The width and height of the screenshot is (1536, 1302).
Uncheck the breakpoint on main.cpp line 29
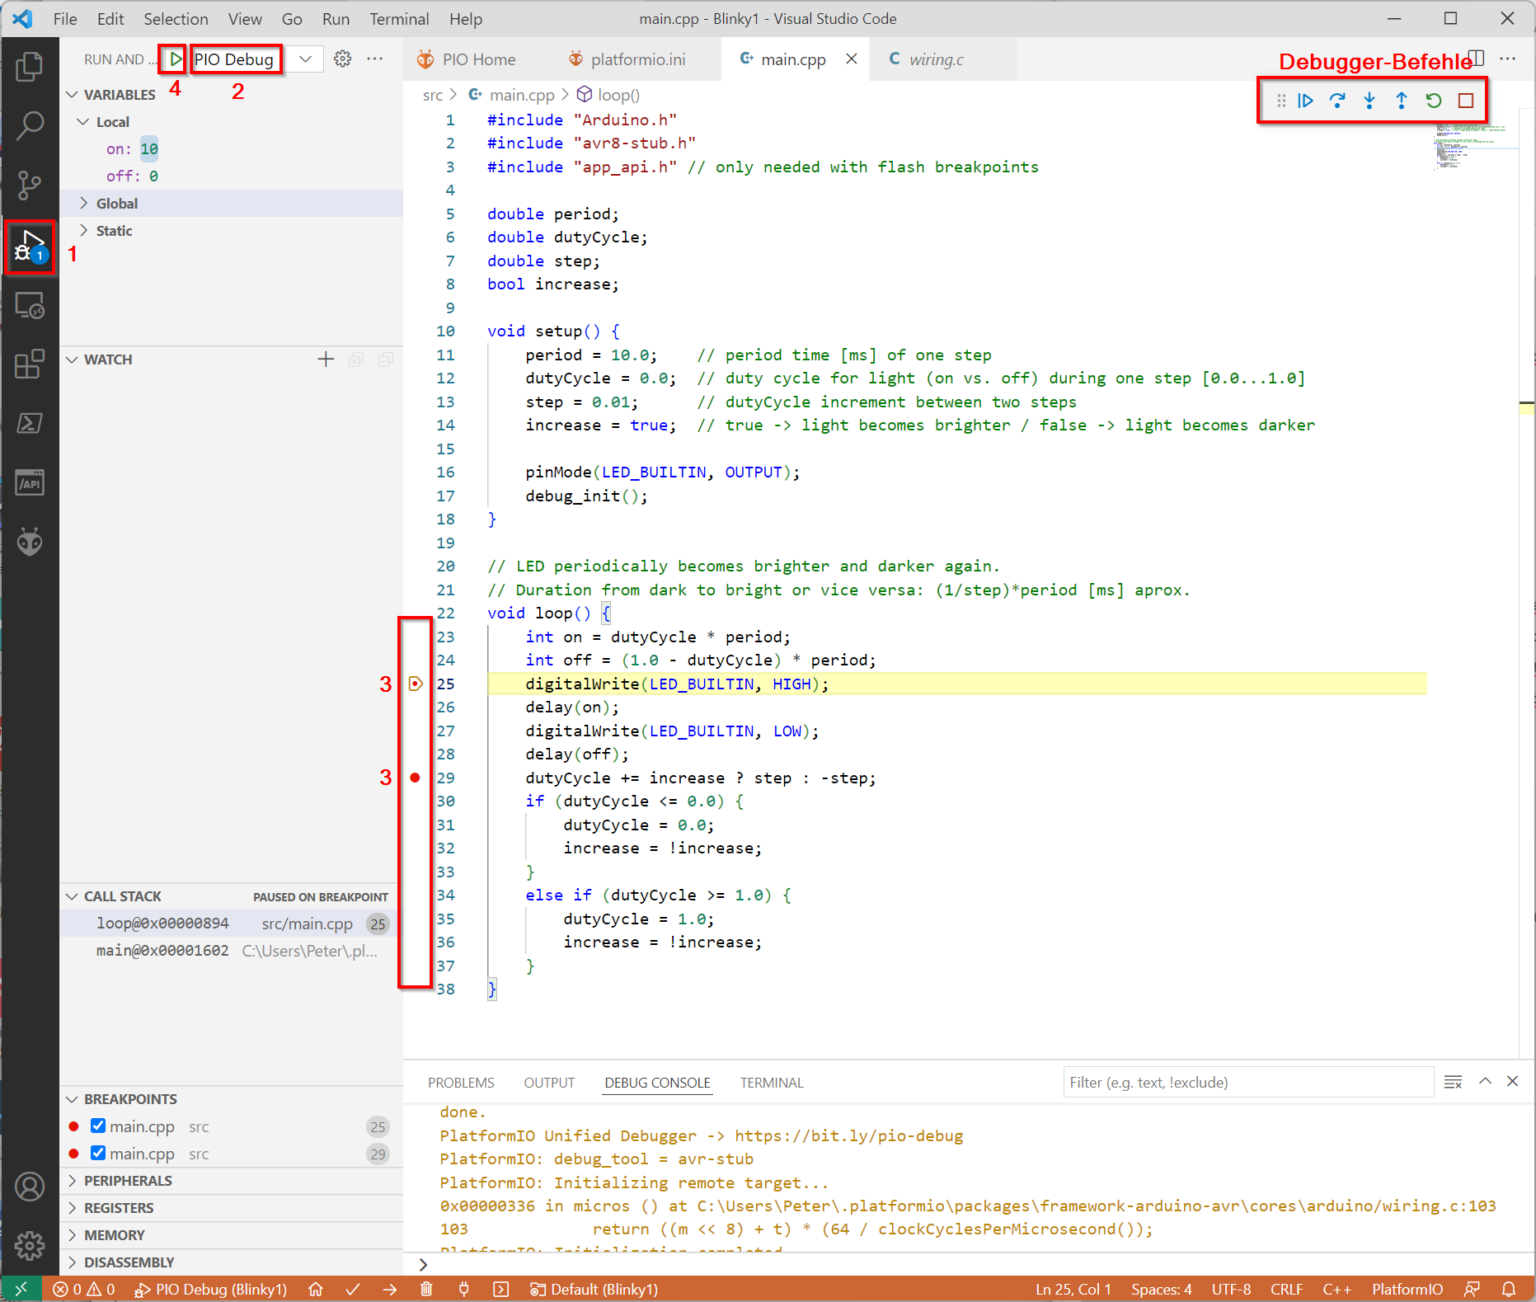point(97,1154)
